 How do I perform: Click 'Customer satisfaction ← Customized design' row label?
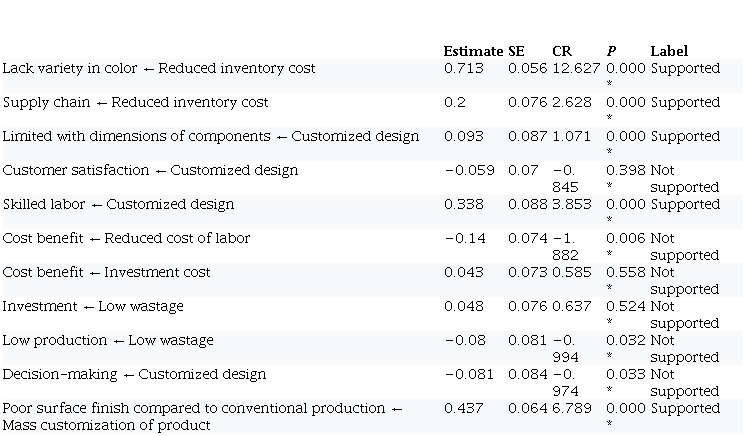click(x=150, y=170)
